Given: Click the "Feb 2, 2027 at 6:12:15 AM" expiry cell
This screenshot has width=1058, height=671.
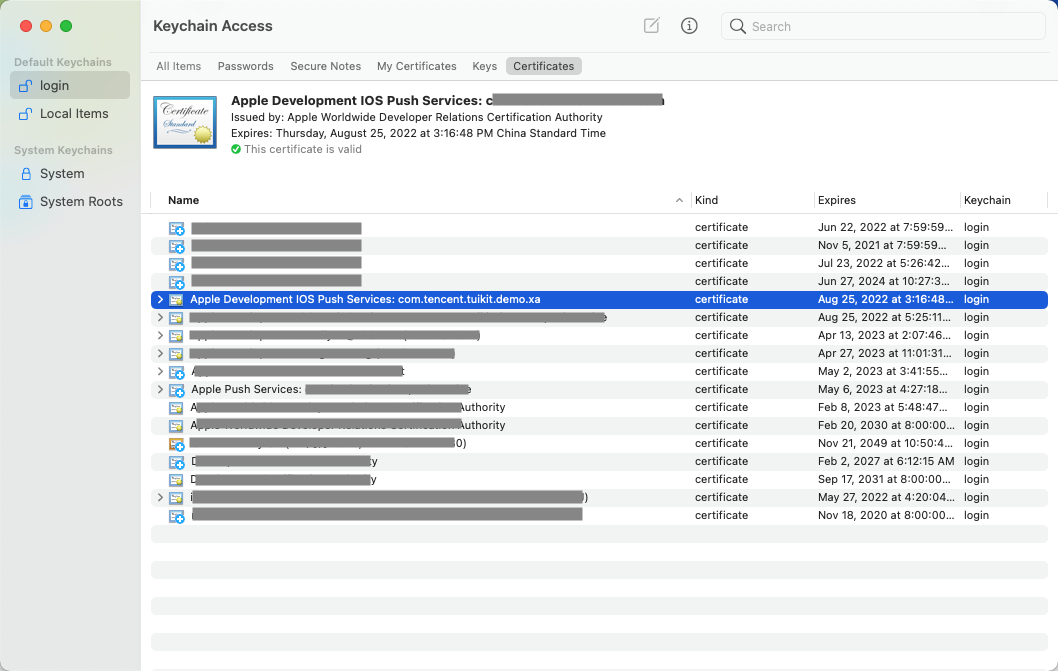Looking at the screenshot, I should tap(886, 461).
